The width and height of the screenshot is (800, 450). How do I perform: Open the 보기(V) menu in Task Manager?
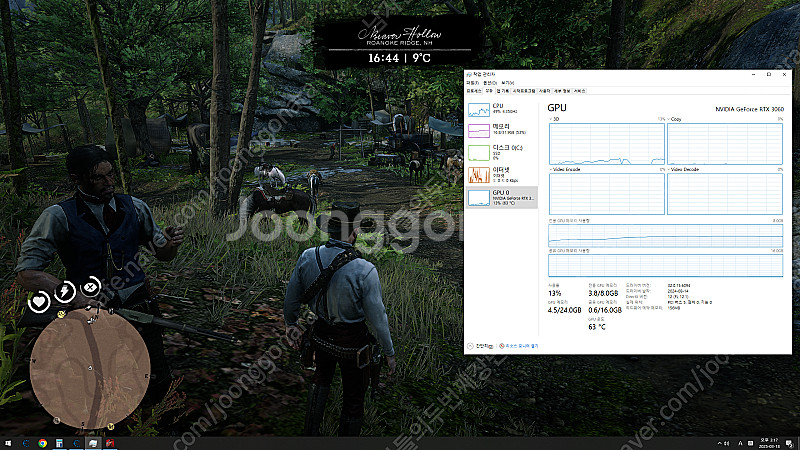(x=508, y=83)
